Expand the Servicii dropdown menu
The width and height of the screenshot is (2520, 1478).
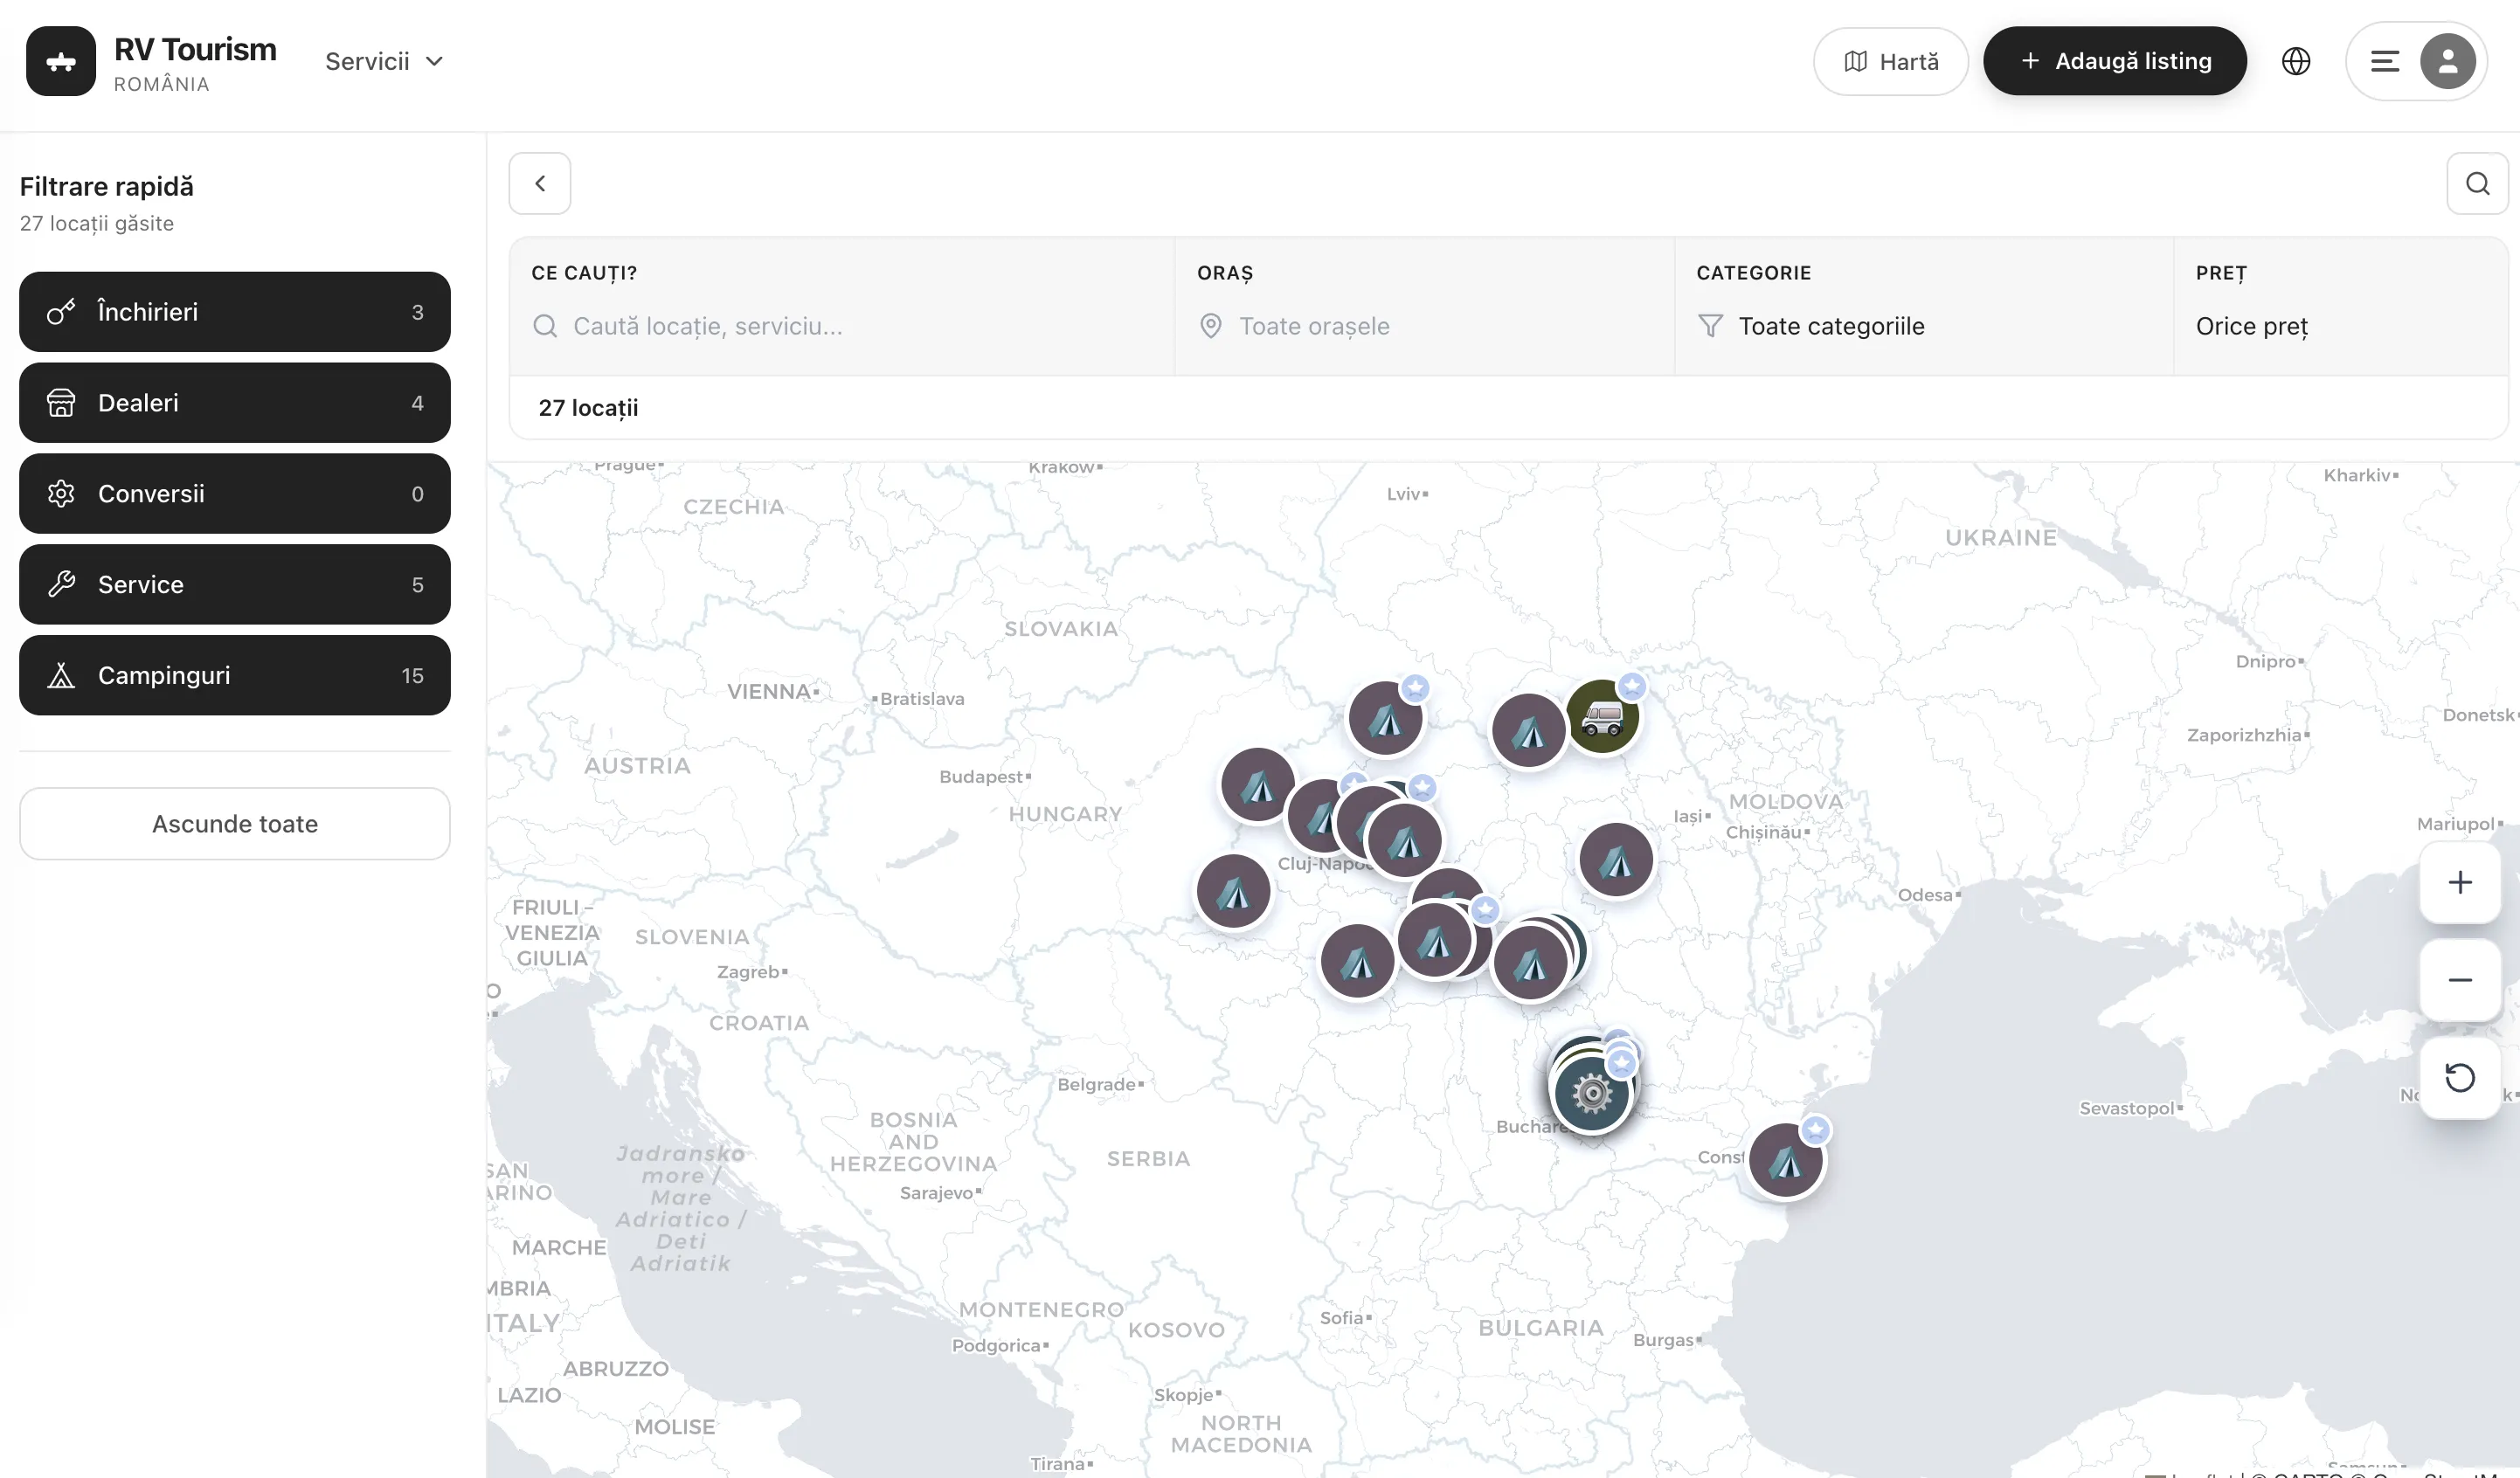(384, 61)
